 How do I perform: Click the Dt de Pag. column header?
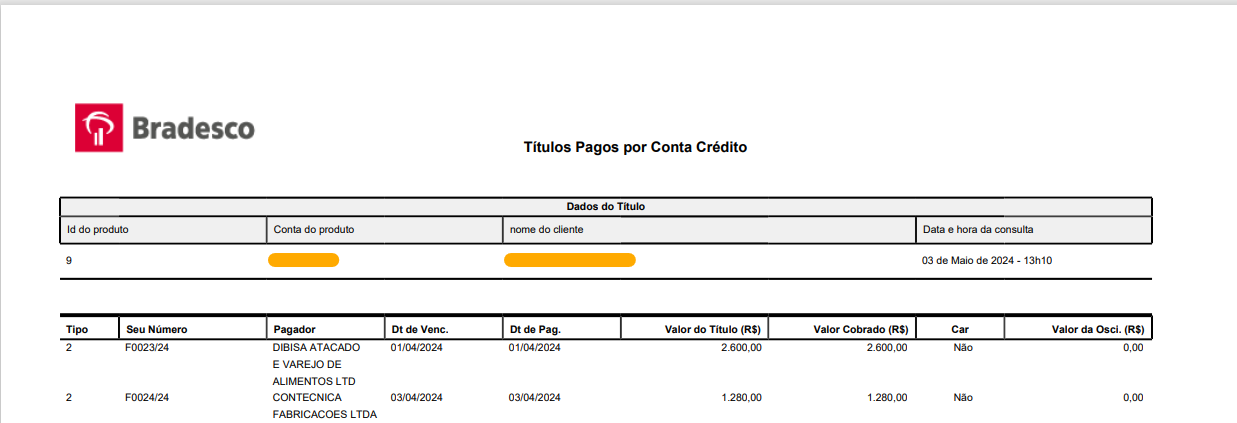[535, 329]
